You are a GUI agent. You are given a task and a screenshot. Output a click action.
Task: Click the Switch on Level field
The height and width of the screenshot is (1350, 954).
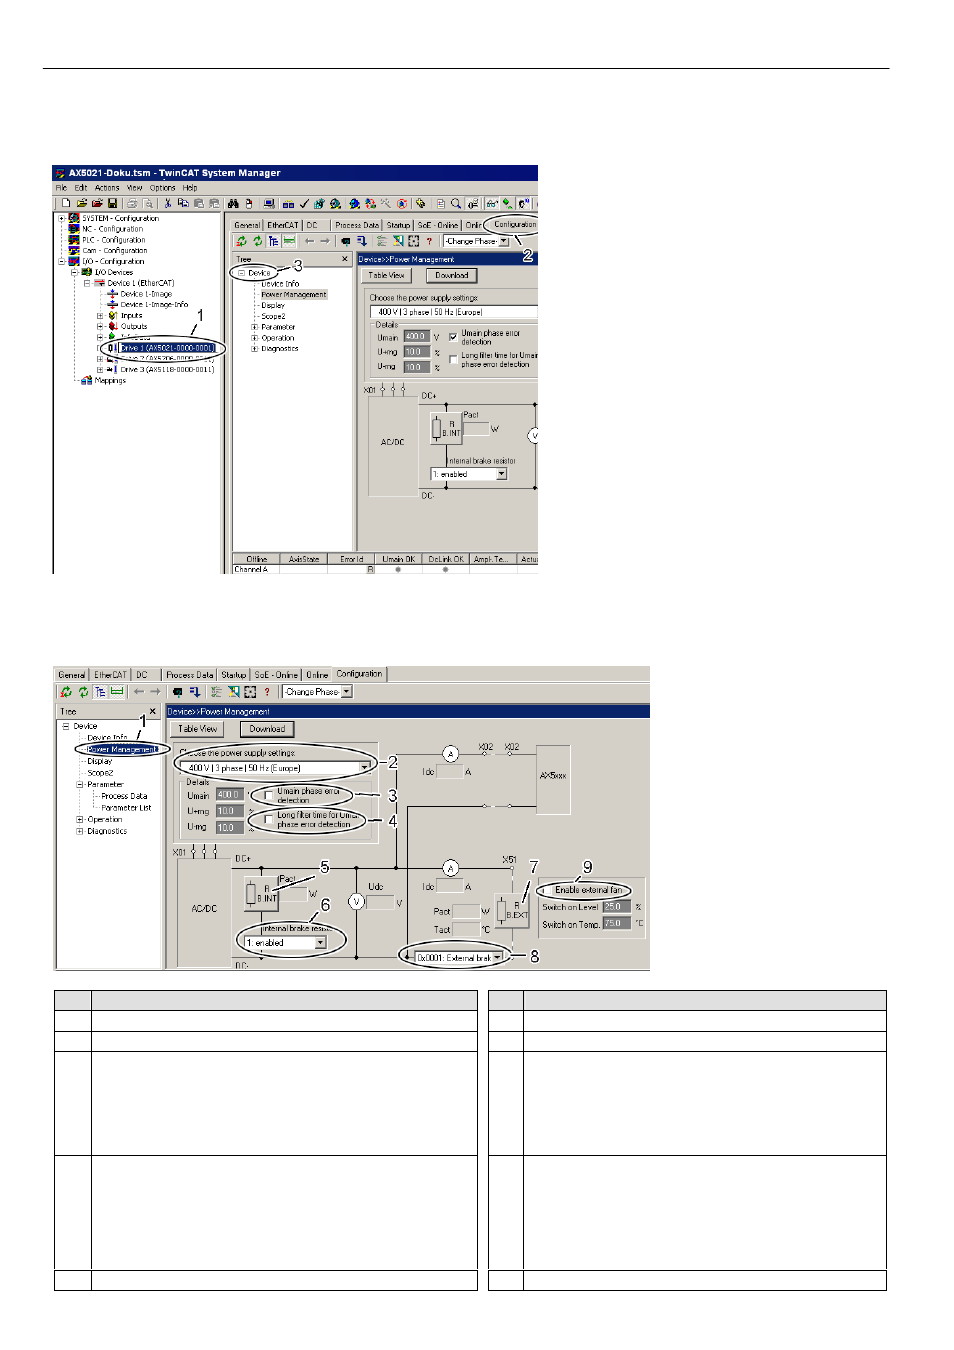(x=617, y=907)
